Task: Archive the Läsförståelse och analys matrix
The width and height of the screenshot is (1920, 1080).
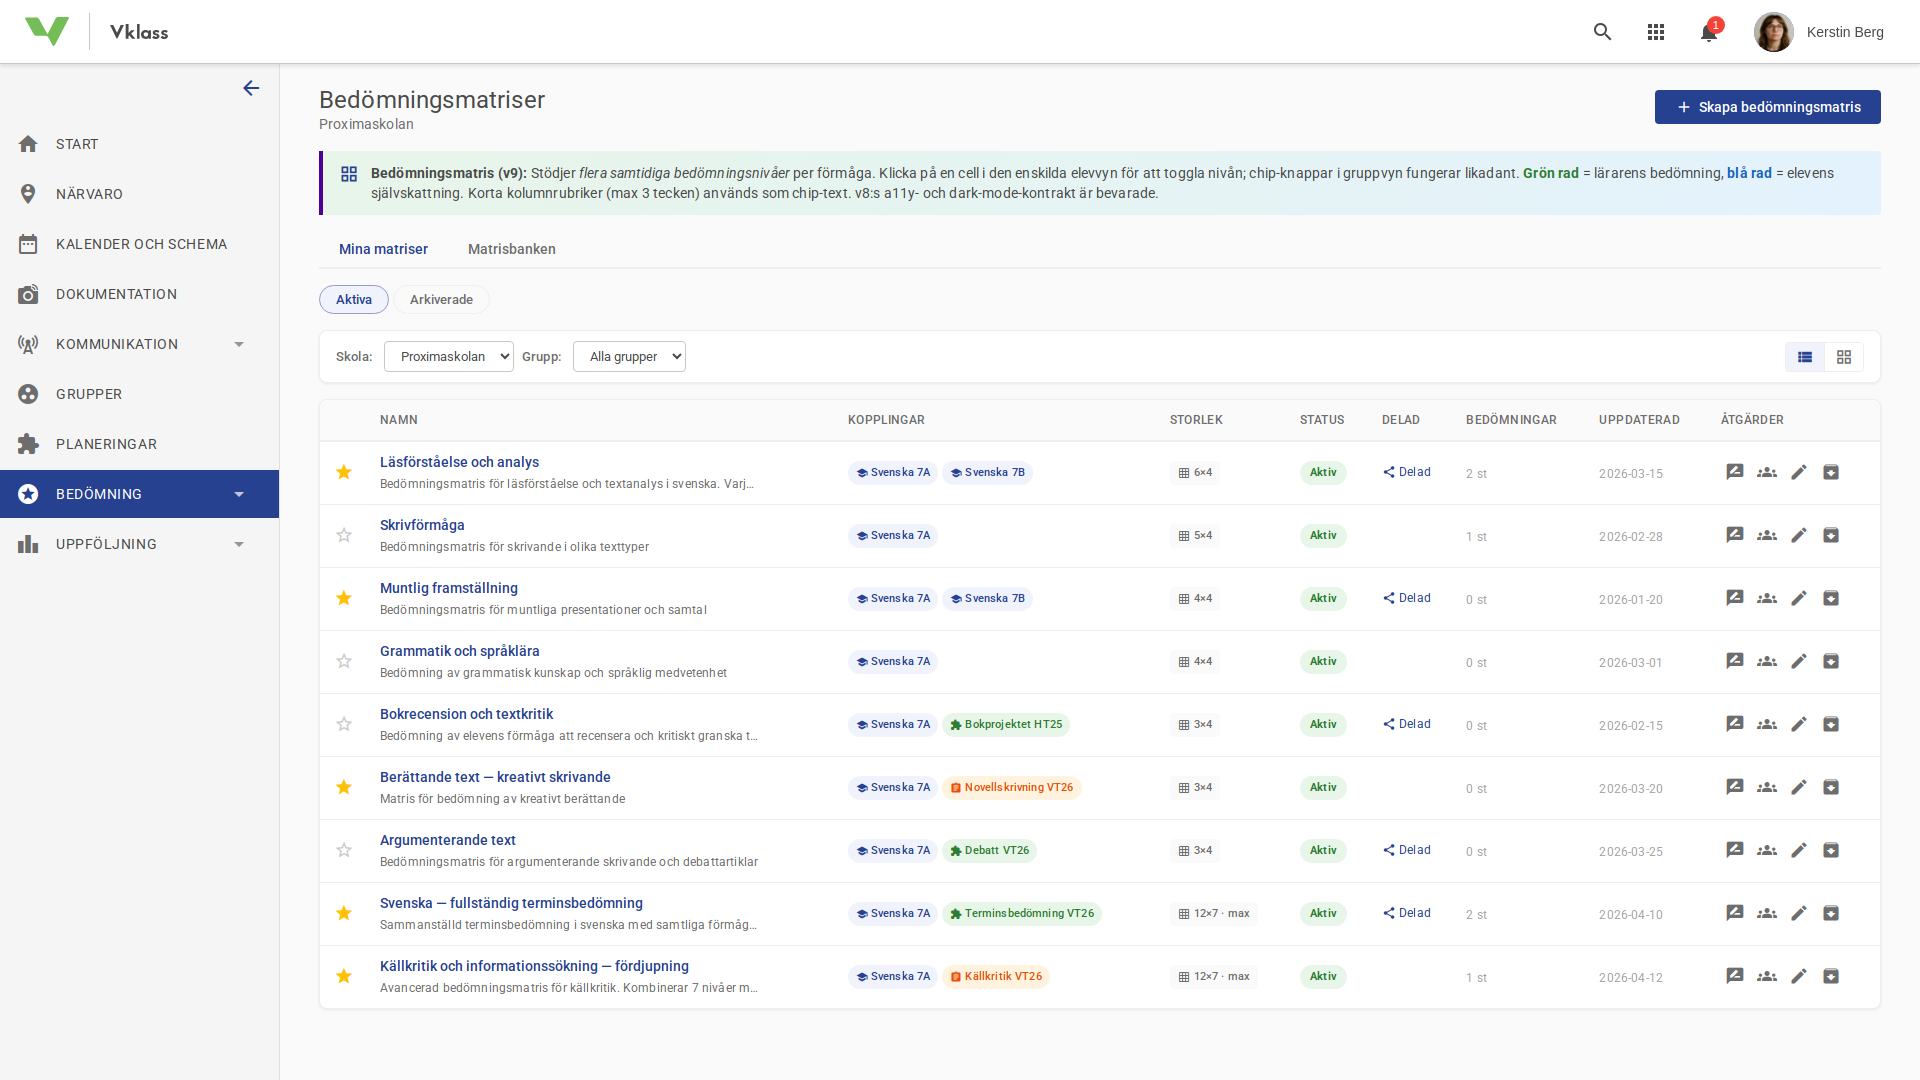Action: (1831, 472)
